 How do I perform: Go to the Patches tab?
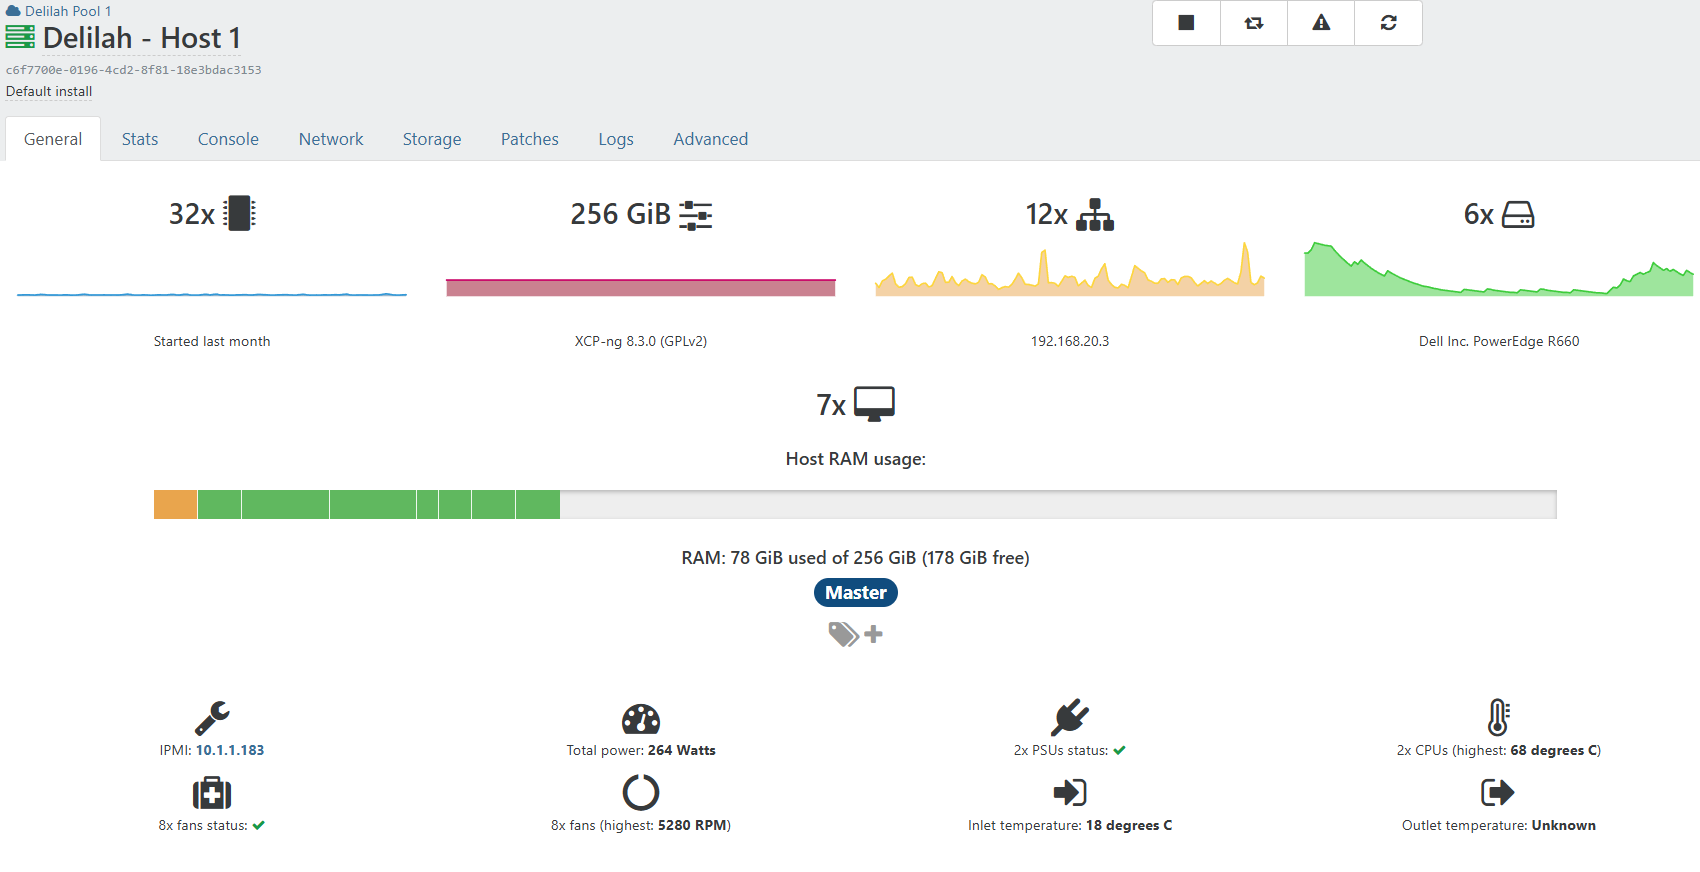coord(529,139)
